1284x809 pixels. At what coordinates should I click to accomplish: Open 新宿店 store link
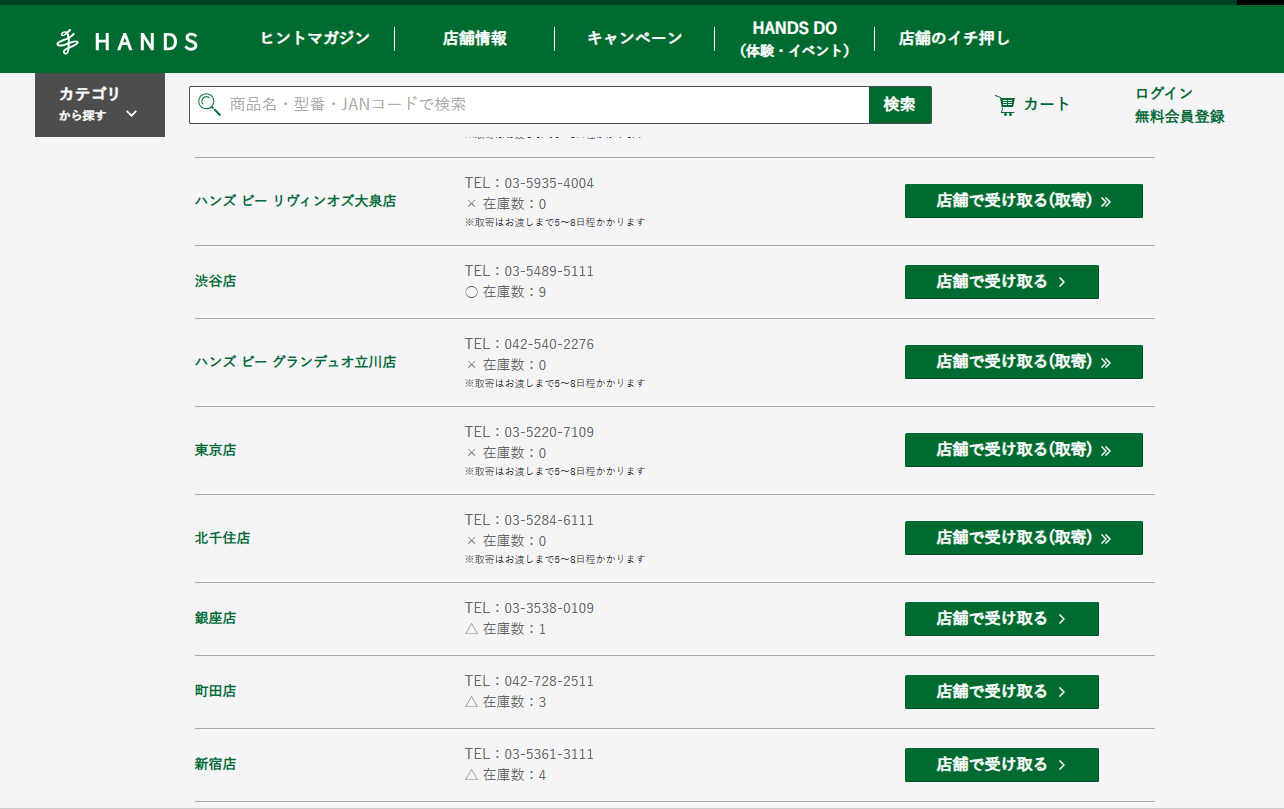(x=216, y=765)
